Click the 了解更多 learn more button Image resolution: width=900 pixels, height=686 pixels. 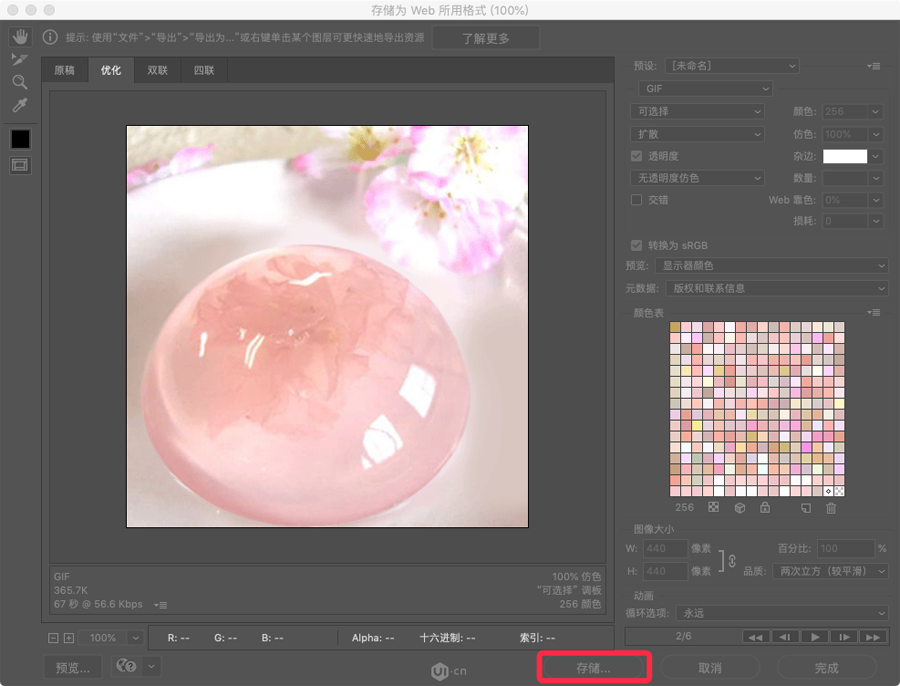(486, 37)
